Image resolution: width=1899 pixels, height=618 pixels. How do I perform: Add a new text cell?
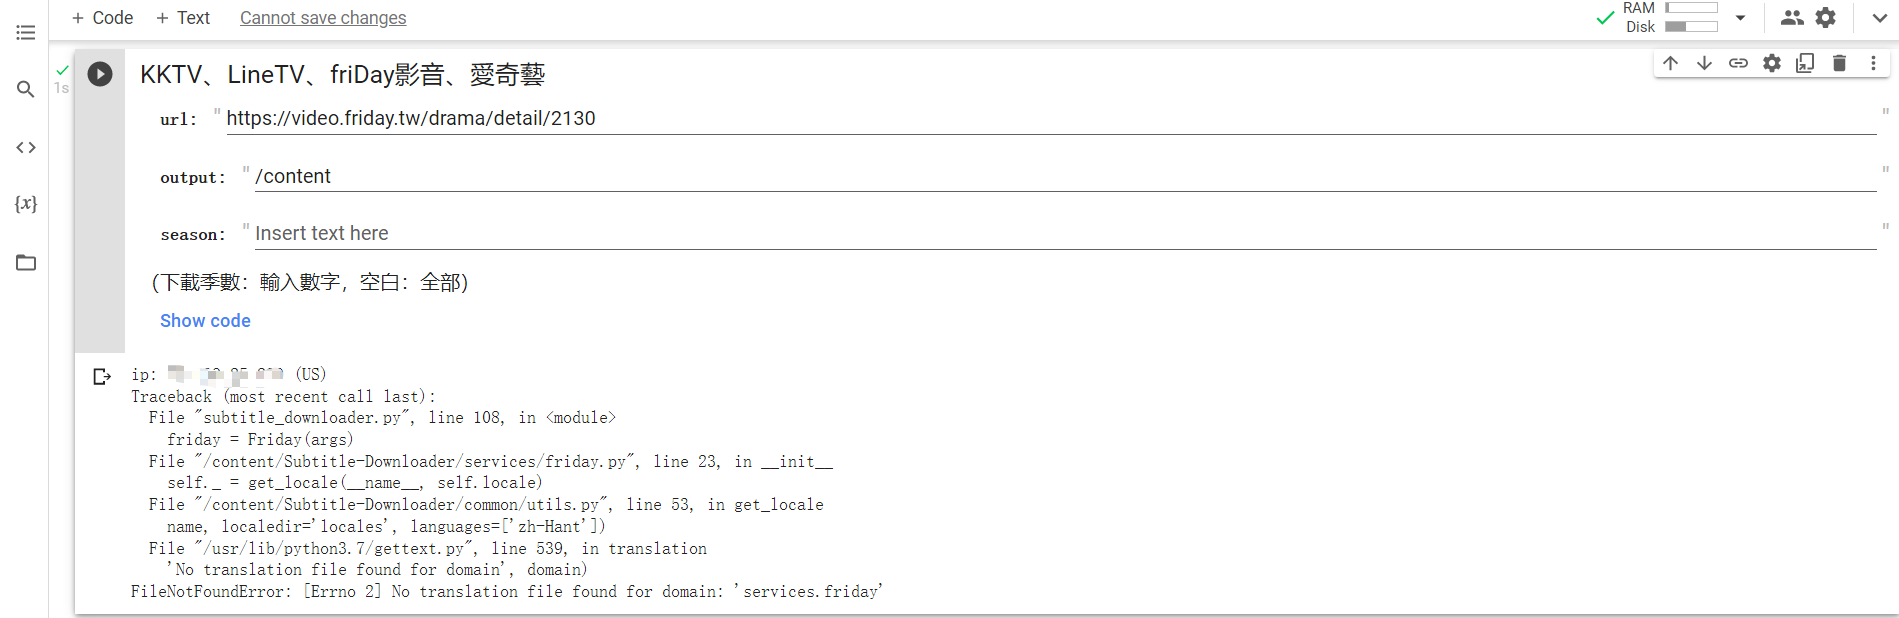pos(183,17)
